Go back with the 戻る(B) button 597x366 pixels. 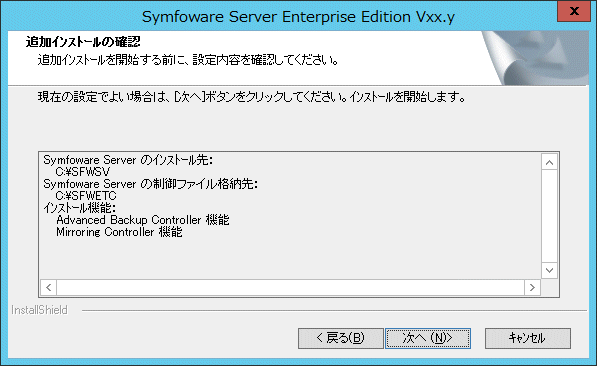coord(340,338)
